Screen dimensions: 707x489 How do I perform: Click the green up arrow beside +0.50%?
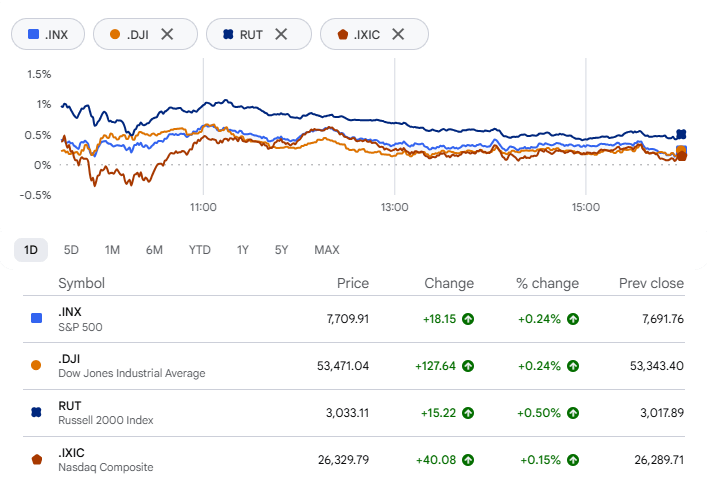573,413
